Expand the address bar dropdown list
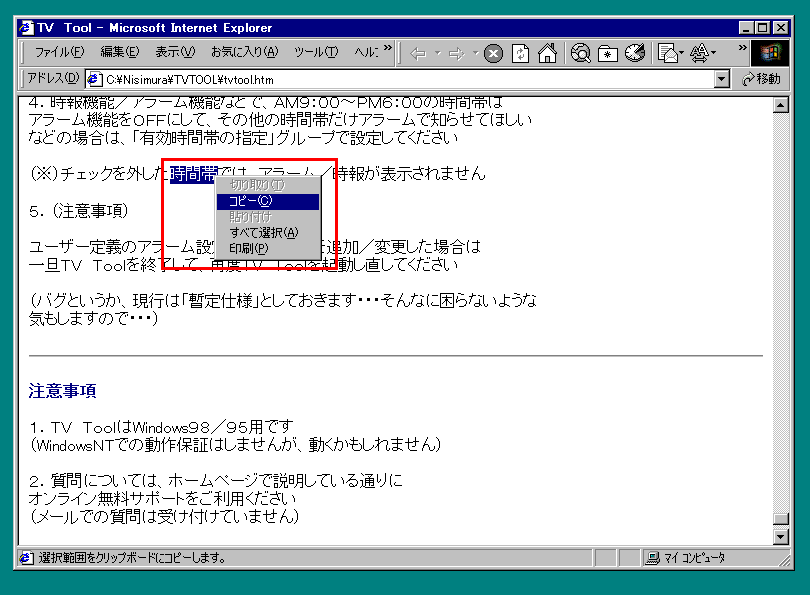The width and height of the screenshot is (810, 595). pyautogui.click(x=722, y=79)
